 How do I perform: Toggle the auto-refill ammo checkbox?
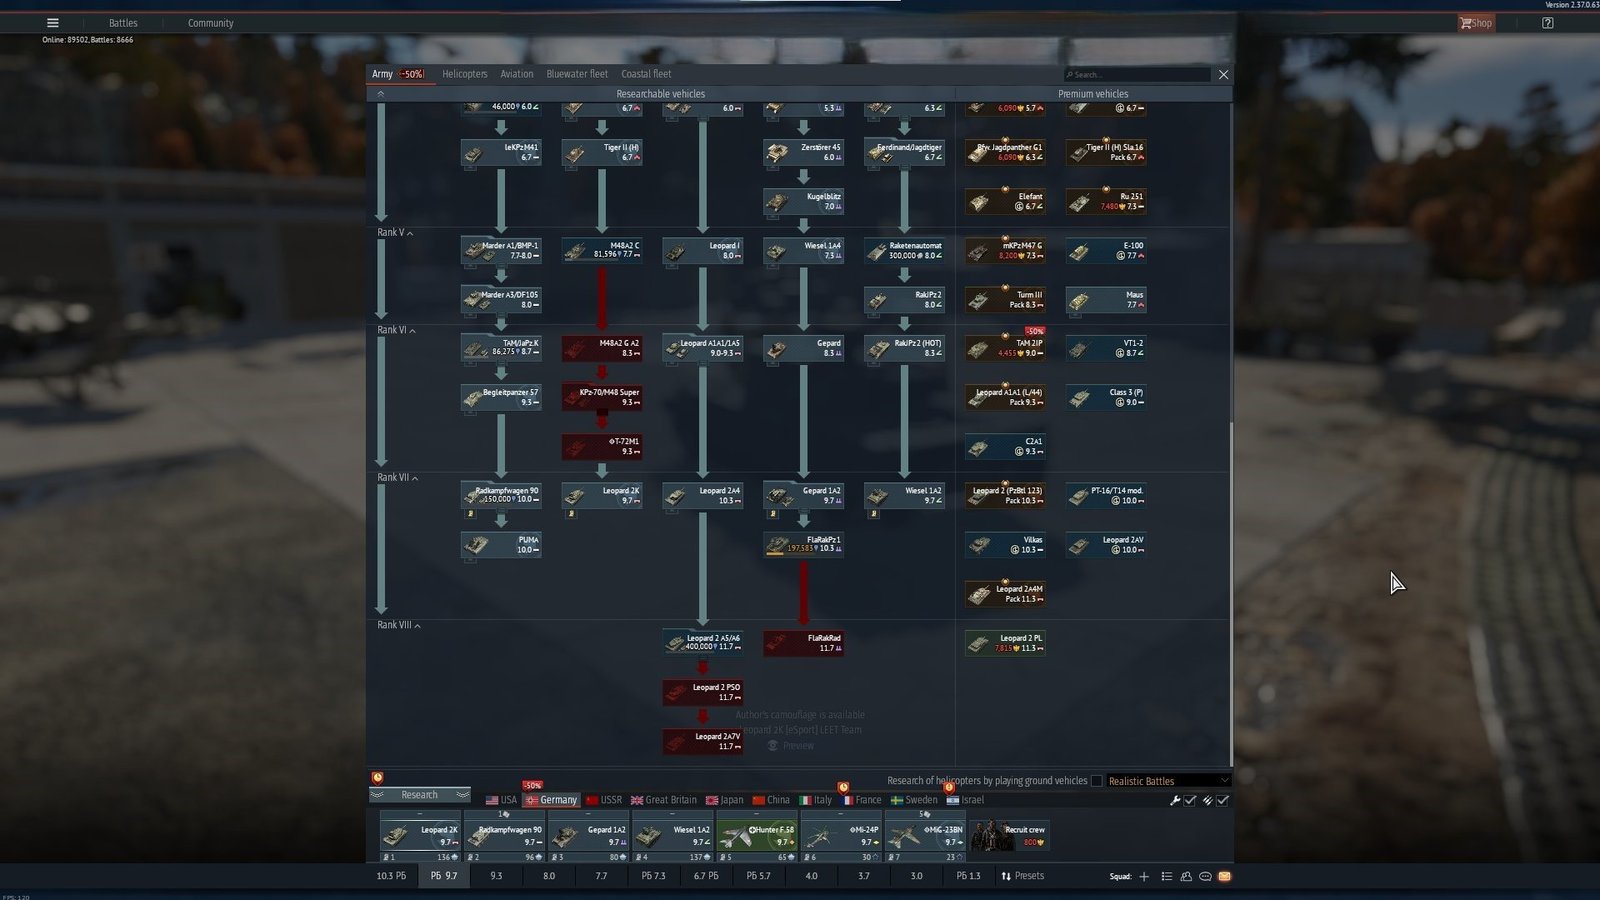(x=1223, y=800)
